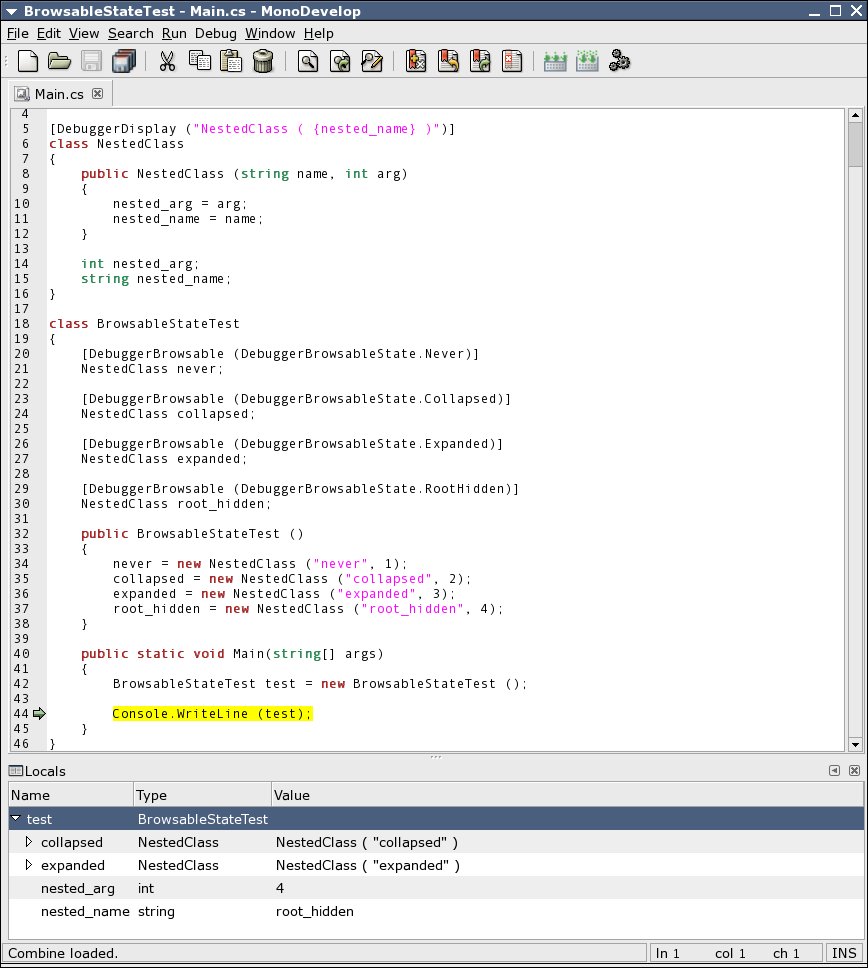868x968 pixels.
Task: Click the Save All stacked floppies icon
Action: (x=123, y=61)
